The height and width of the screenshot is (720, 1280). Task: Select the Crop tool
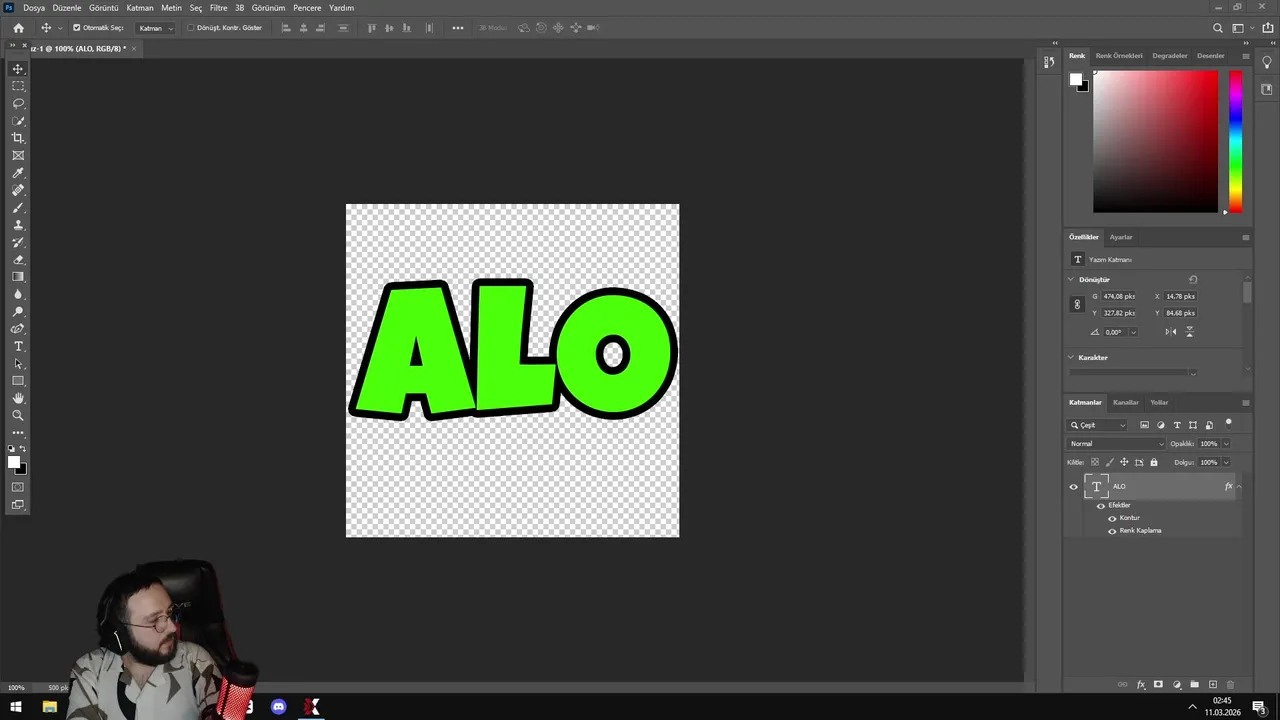pyautogui.click(x=18, y=138)
